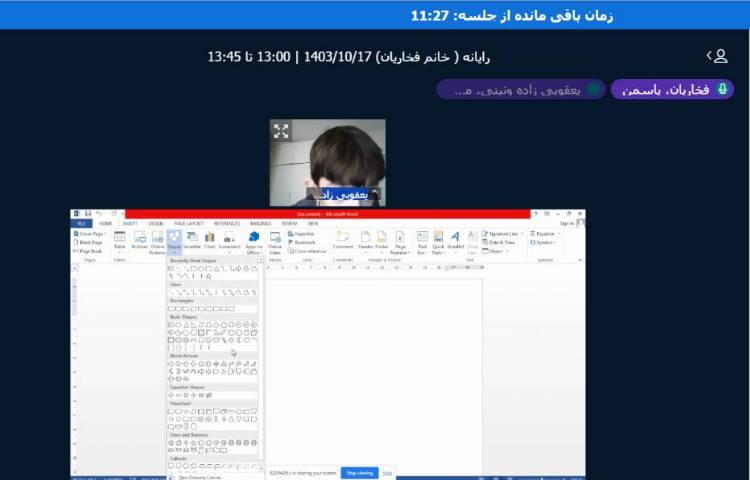Screen dimensions: 750x480
Task: Select the Fakharian Yasaman participant chip
Action: point(672,89)
